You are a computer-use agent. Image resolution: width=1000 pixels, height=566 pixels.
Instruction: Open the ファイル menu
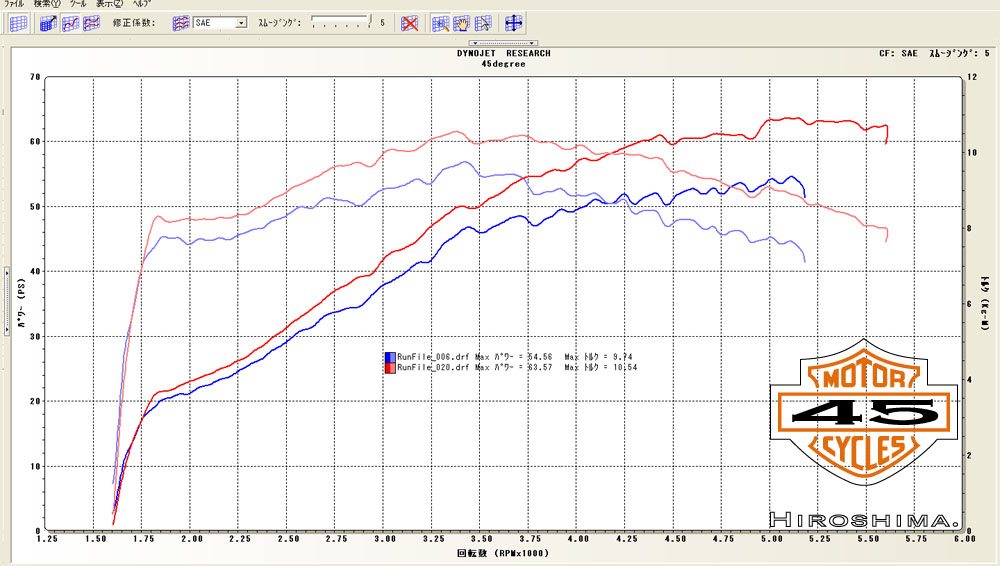pos(15,5)
